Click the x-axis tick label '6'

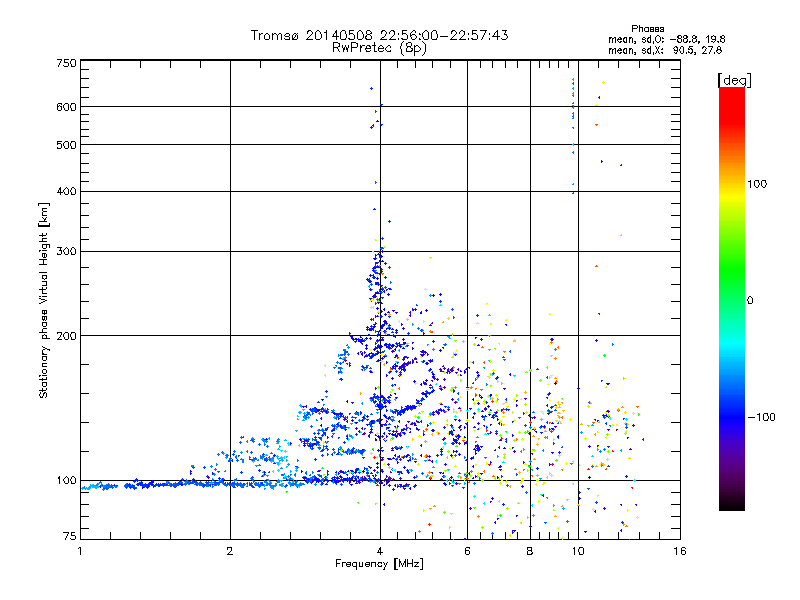[x=467, y=551]
